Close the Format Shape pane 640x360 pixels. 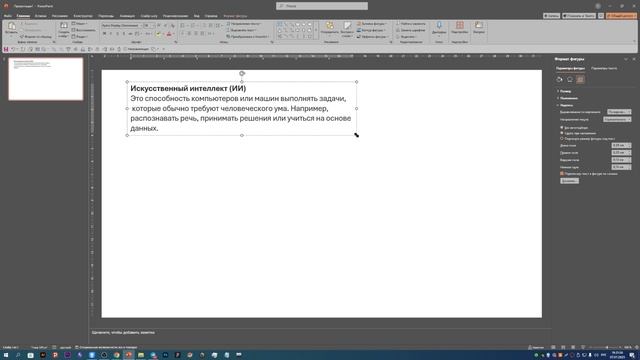pyautogui.click(x=634, y=59)
